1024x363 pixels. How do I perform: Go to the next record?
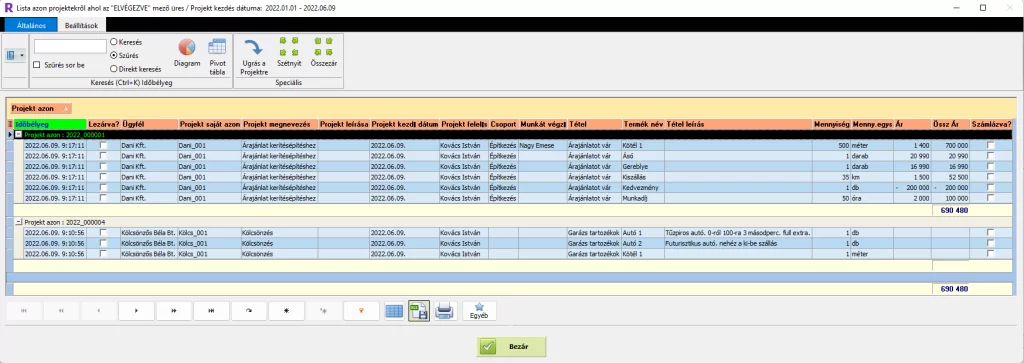pos(136,311)
